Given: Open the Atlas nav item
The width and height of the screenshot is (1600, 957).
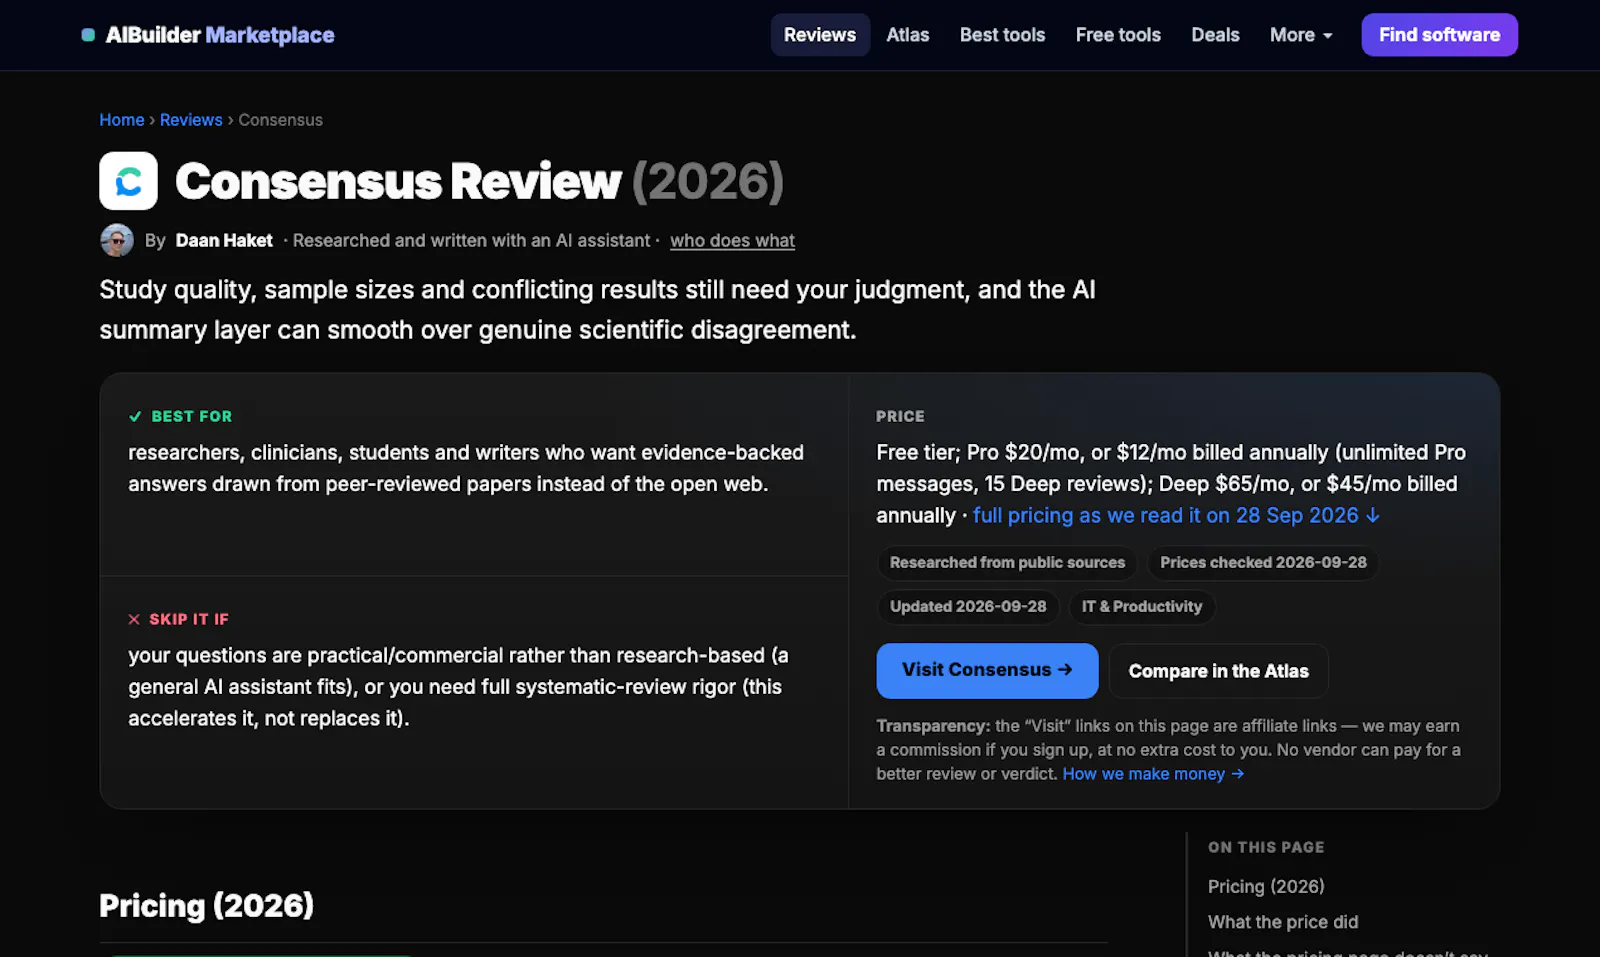Looking at the screenshot, I should click(908, 35).
